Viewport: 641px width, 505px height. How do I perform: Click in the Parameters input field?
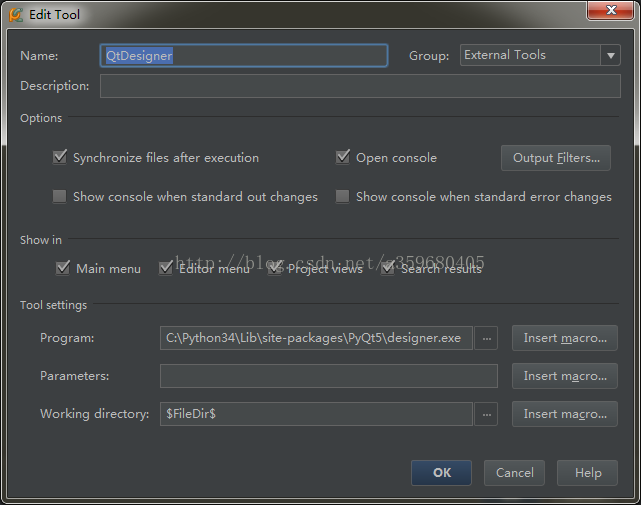(x=328, y=376)
